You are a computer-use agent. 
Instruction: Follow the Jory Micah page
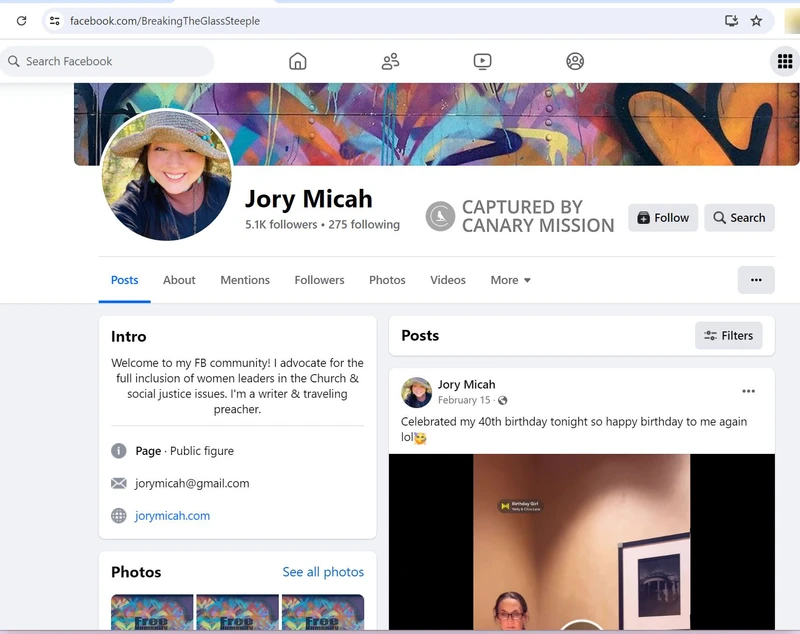663,218
